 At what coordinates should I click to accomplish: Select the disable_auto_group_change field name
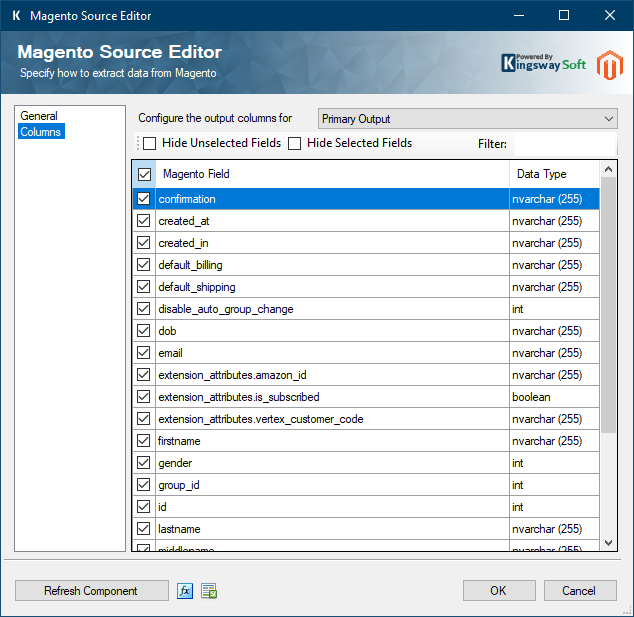pyautogui.click(x=226, y=309)
